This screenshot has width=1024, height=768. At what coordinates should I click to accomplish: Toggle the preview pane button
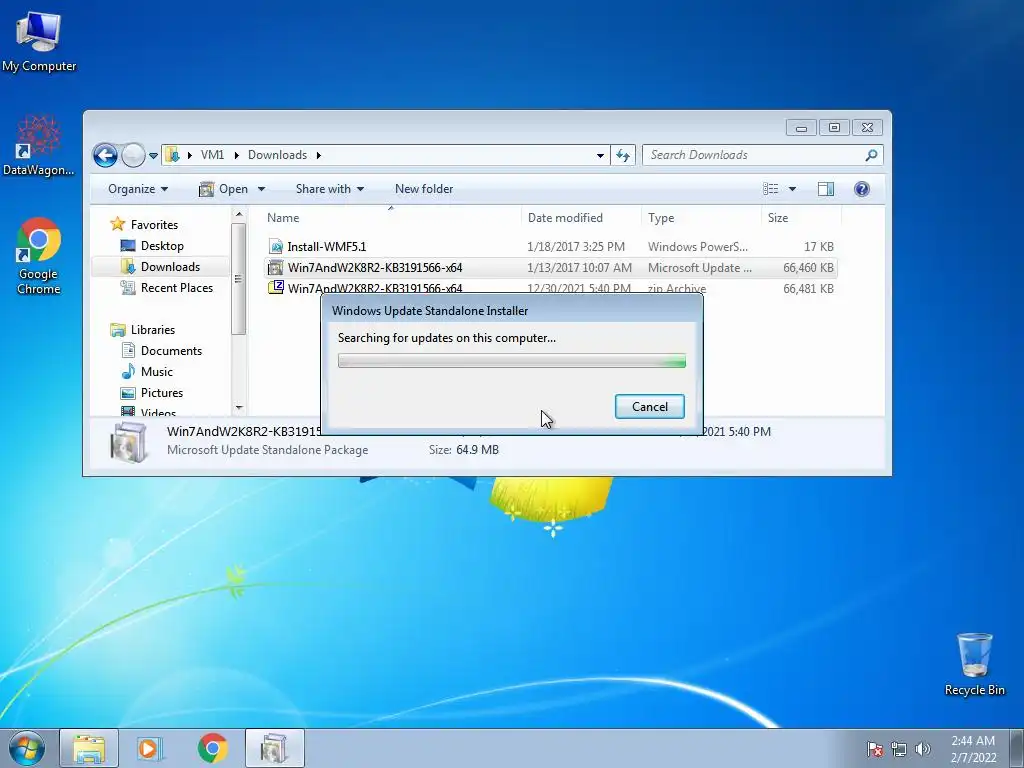point(825,189)
